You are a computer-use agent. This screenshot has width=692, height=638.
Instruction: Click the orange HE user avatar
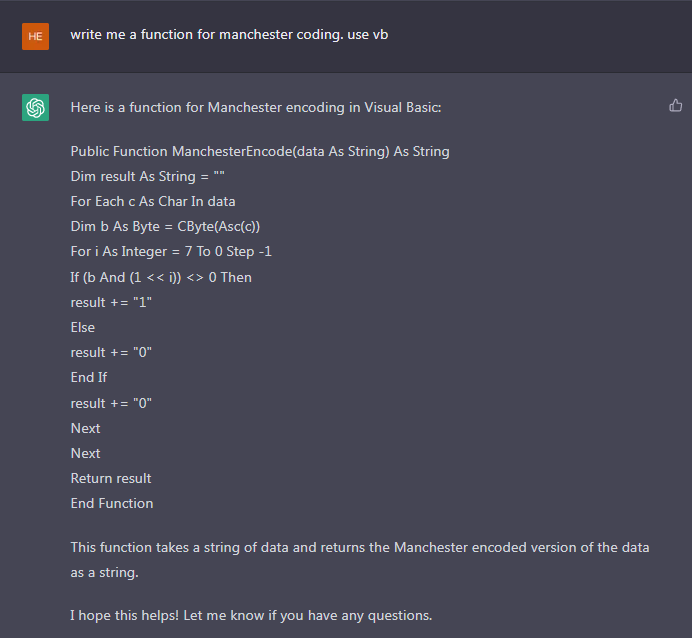(35, 35)
